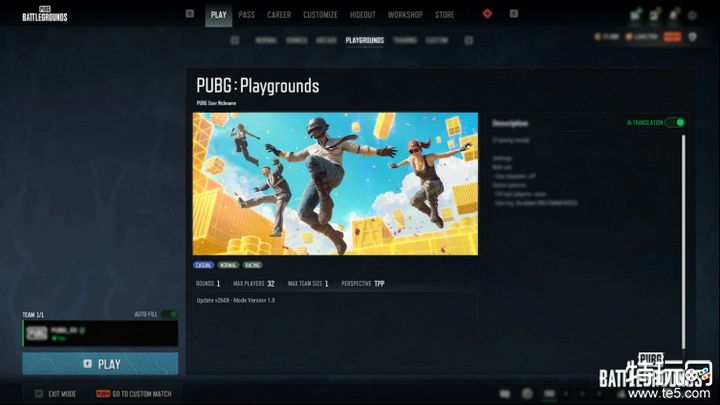
Task: Click the 'MAX TEAM SIZE 1' value
Action: (x=308, y=284)
